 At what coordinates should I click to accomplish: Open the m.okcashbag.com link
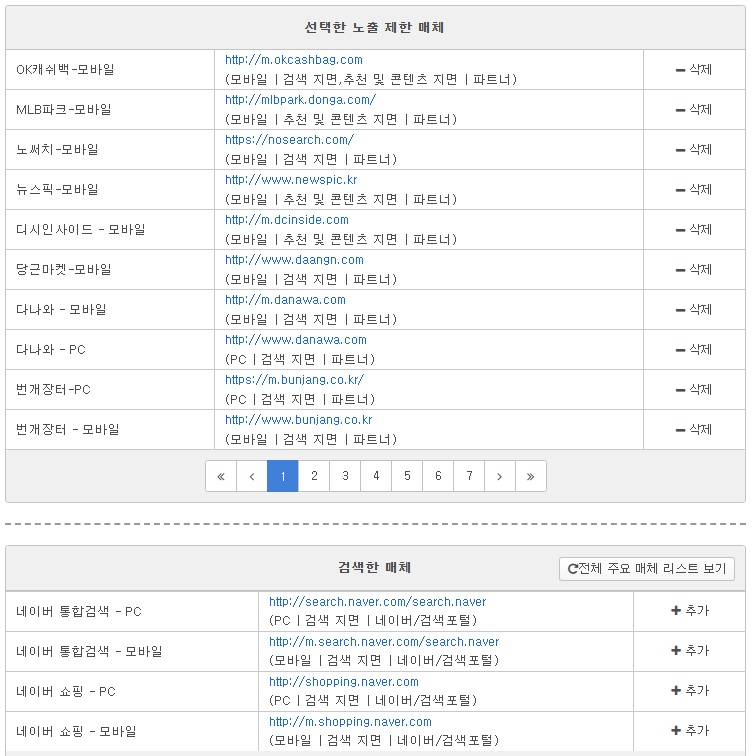[293, 60]
